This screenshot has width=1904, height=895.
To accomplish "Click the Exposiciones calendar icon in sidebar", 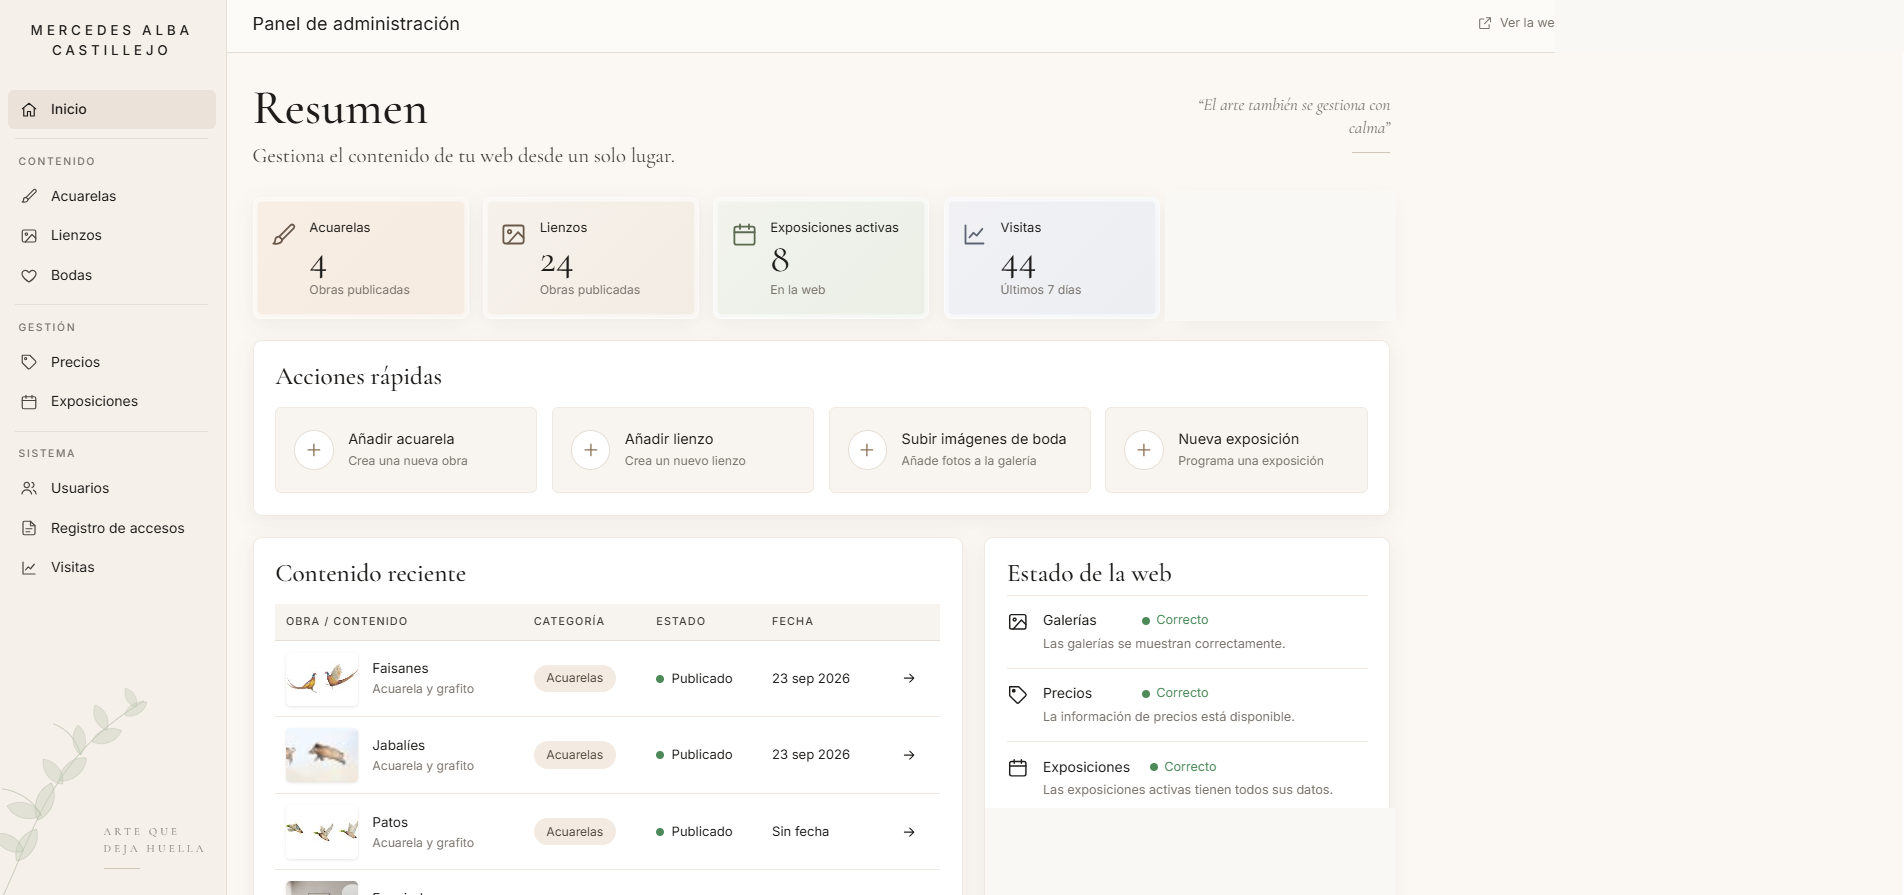I will click(29, 401).
